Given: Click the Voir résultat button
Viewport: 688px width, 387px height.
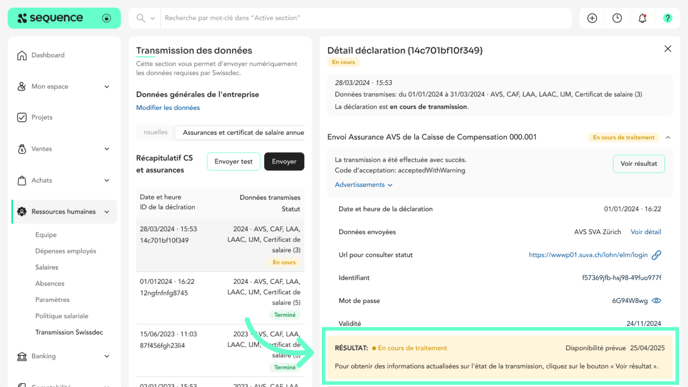Looking at the screenshot, I should 638,164.
